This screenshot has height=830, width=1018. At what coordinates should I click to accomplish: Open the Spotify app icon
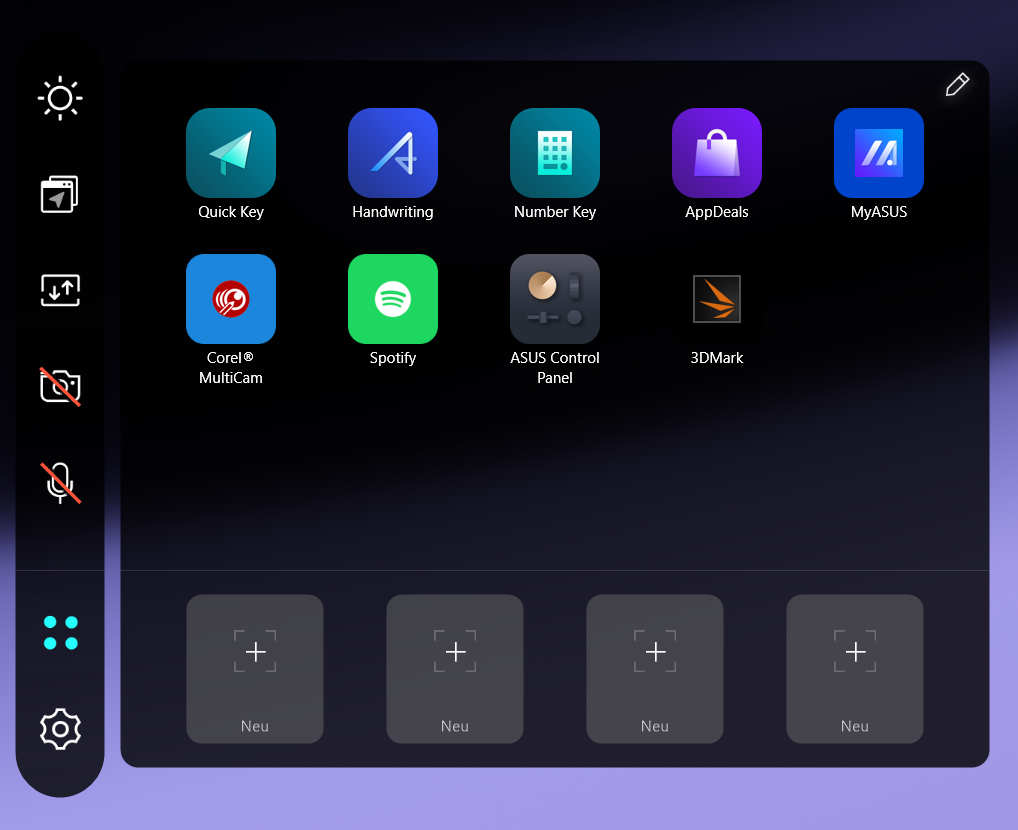click(x=393, y=299)
